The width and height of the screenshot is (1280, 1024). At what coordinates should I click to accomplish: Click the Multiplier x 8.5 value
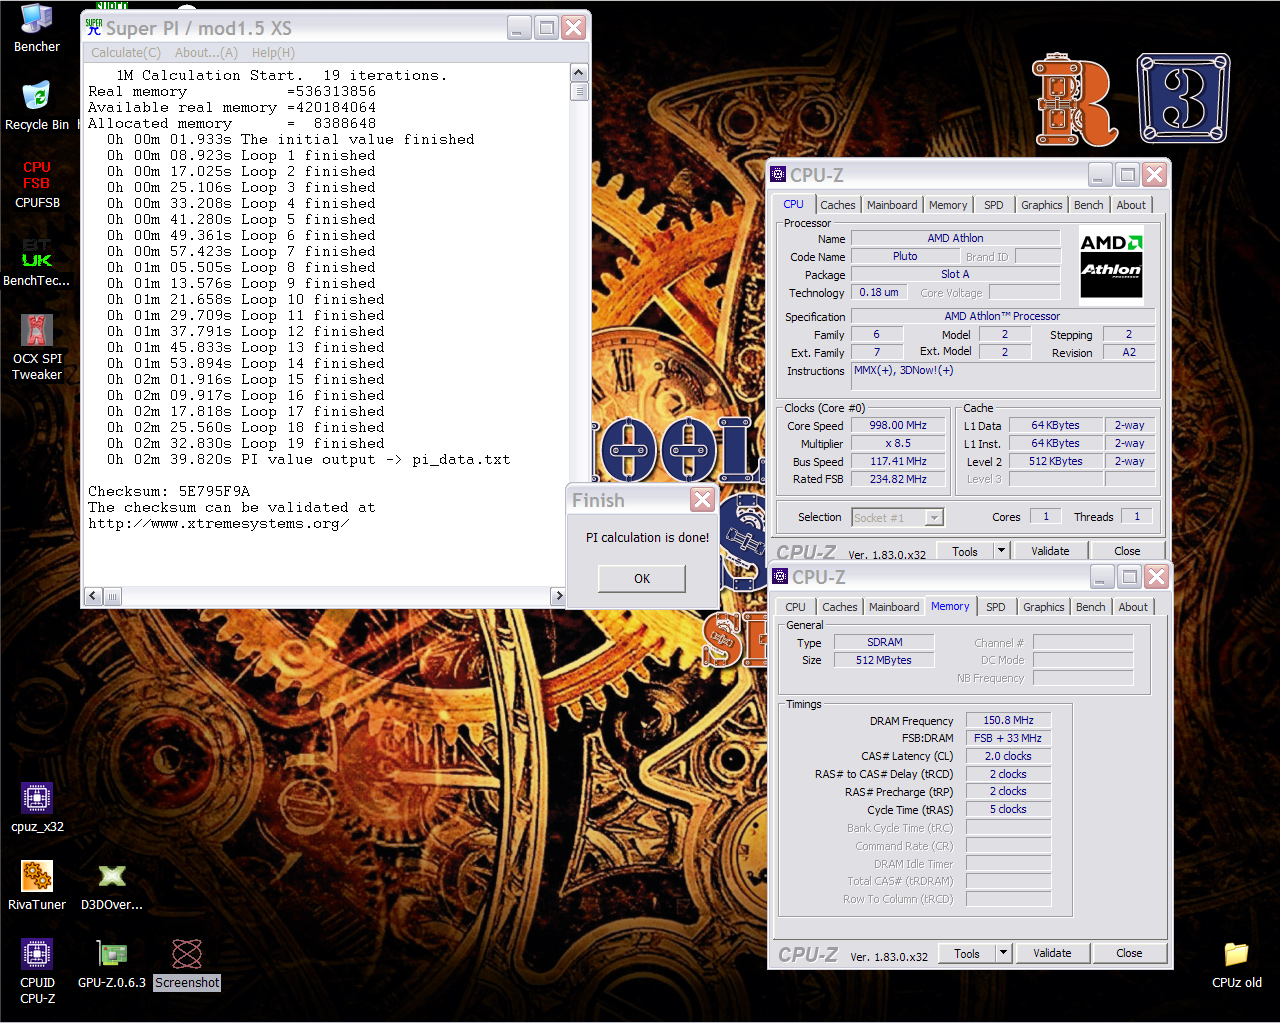(x=898, y=443)
